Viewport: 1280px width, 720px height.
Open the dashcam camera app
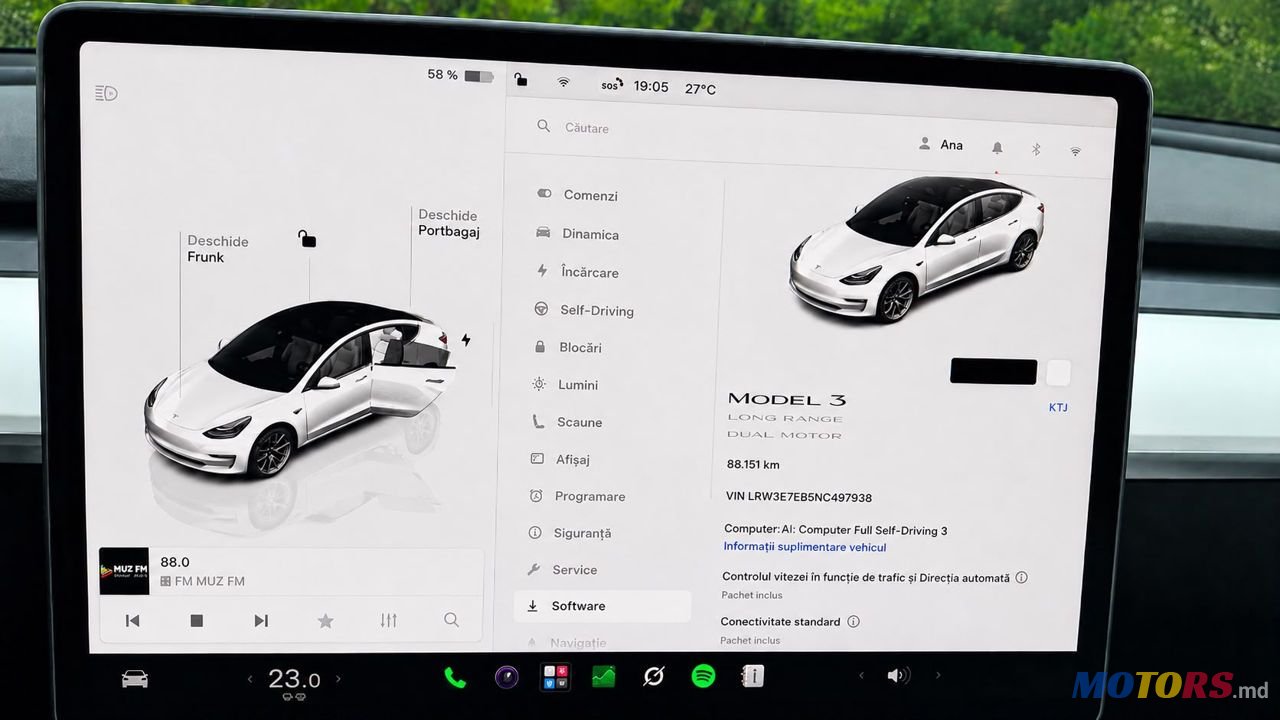[507, 677]
